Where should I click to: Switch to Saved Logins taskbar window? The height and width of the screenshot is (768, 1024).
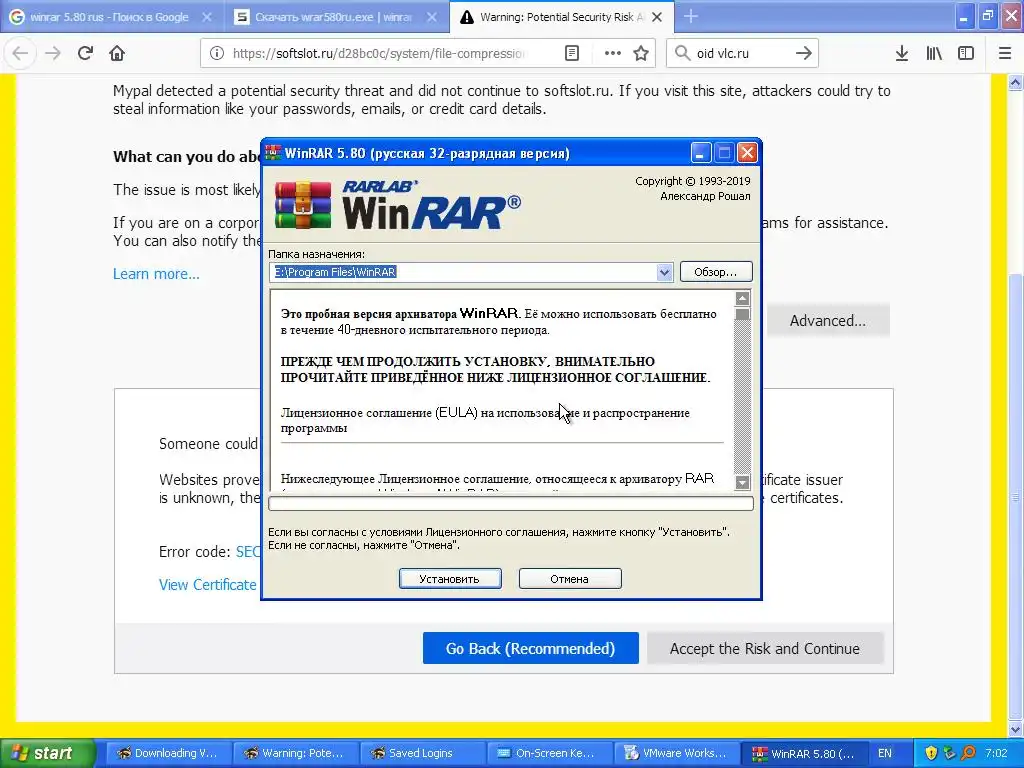coord(421,753)
